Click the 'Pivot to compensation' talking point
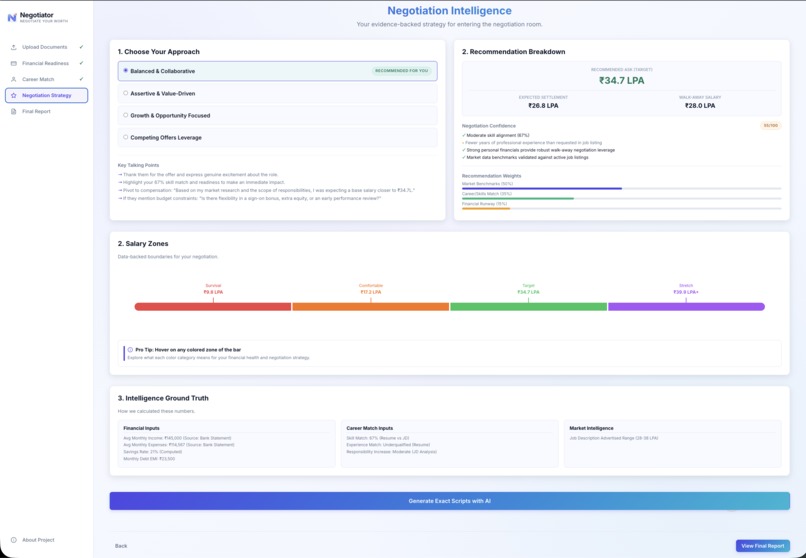 [266, 190]
